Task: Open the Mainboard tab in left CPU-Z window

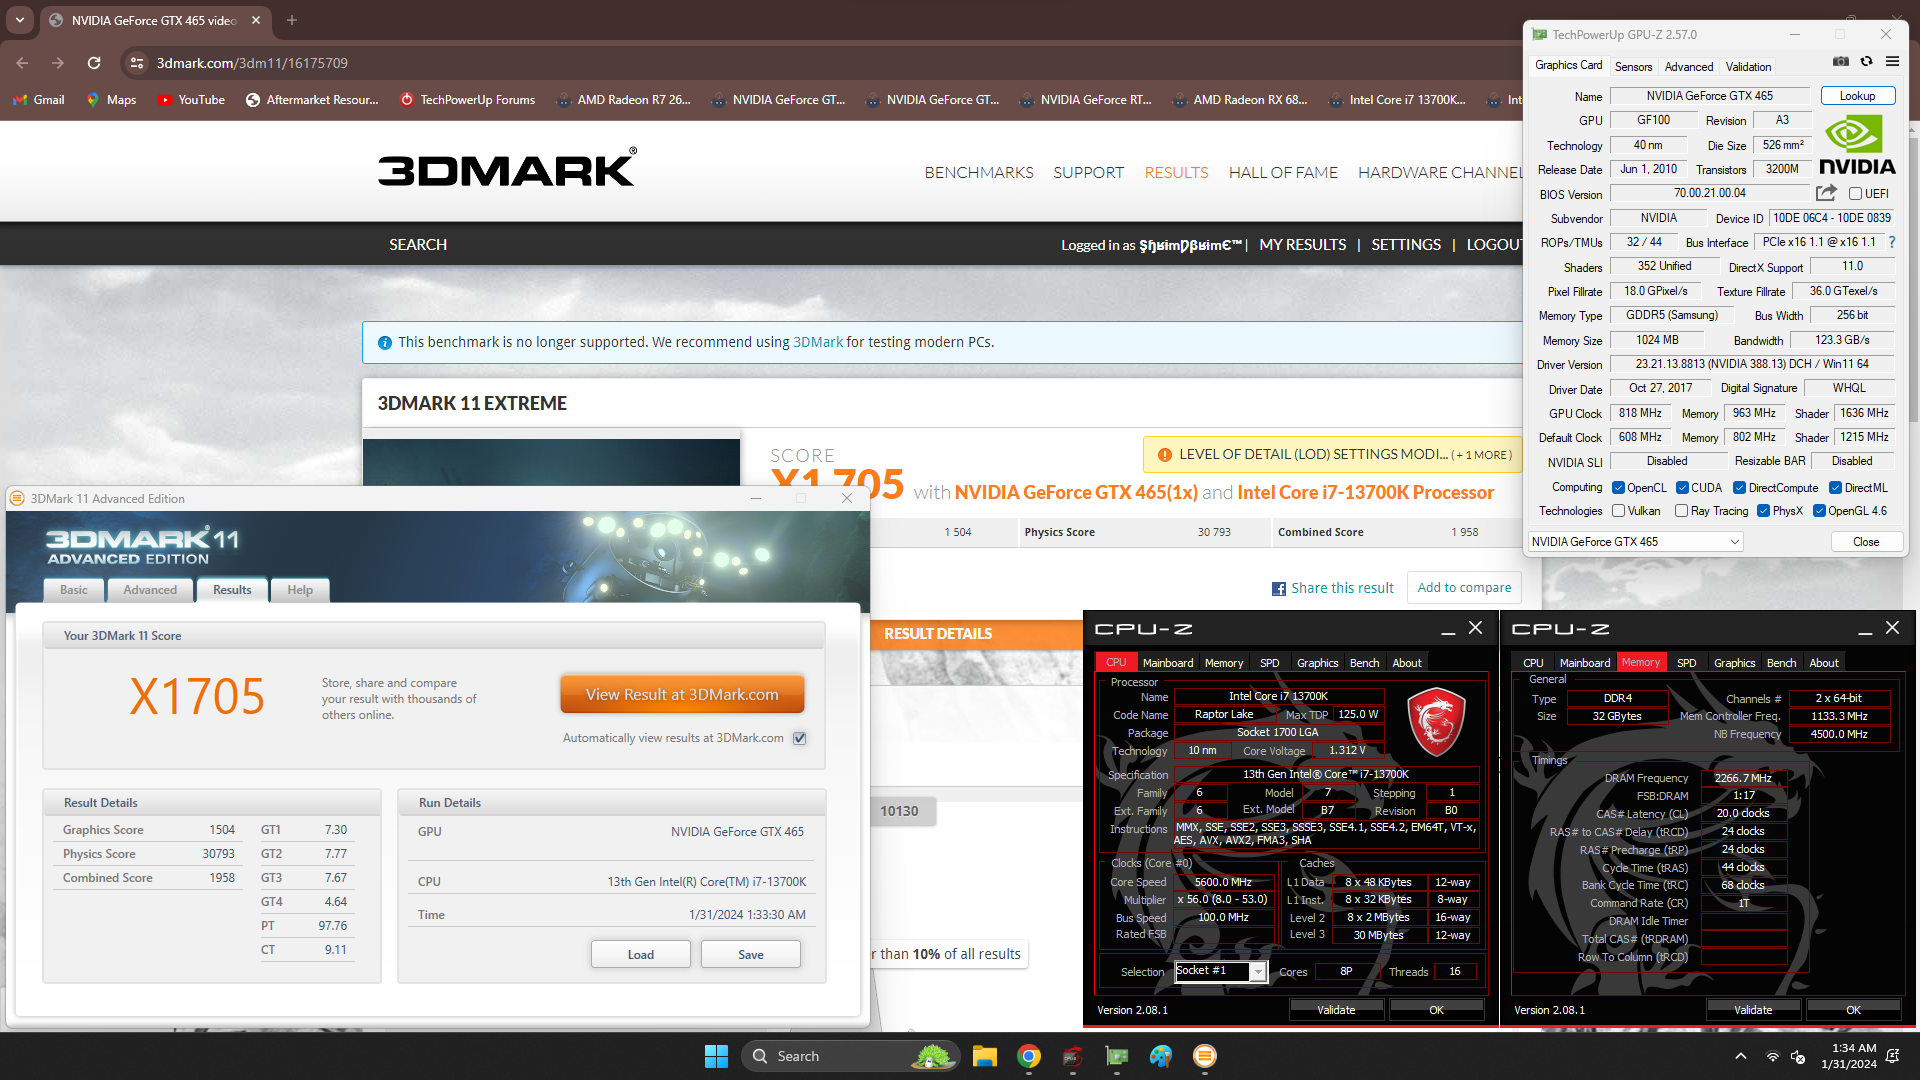Action: [x=1167, y=663]
